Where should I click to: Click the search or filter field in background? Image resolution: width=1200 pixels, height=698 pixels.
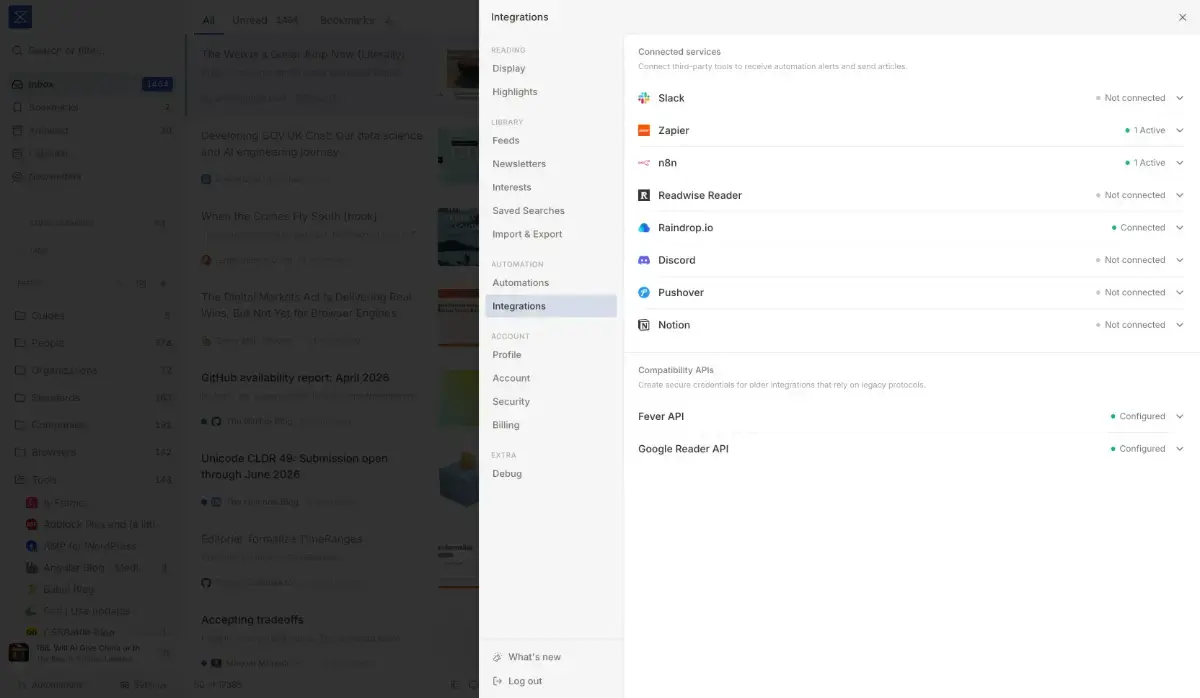pos(92,50)
